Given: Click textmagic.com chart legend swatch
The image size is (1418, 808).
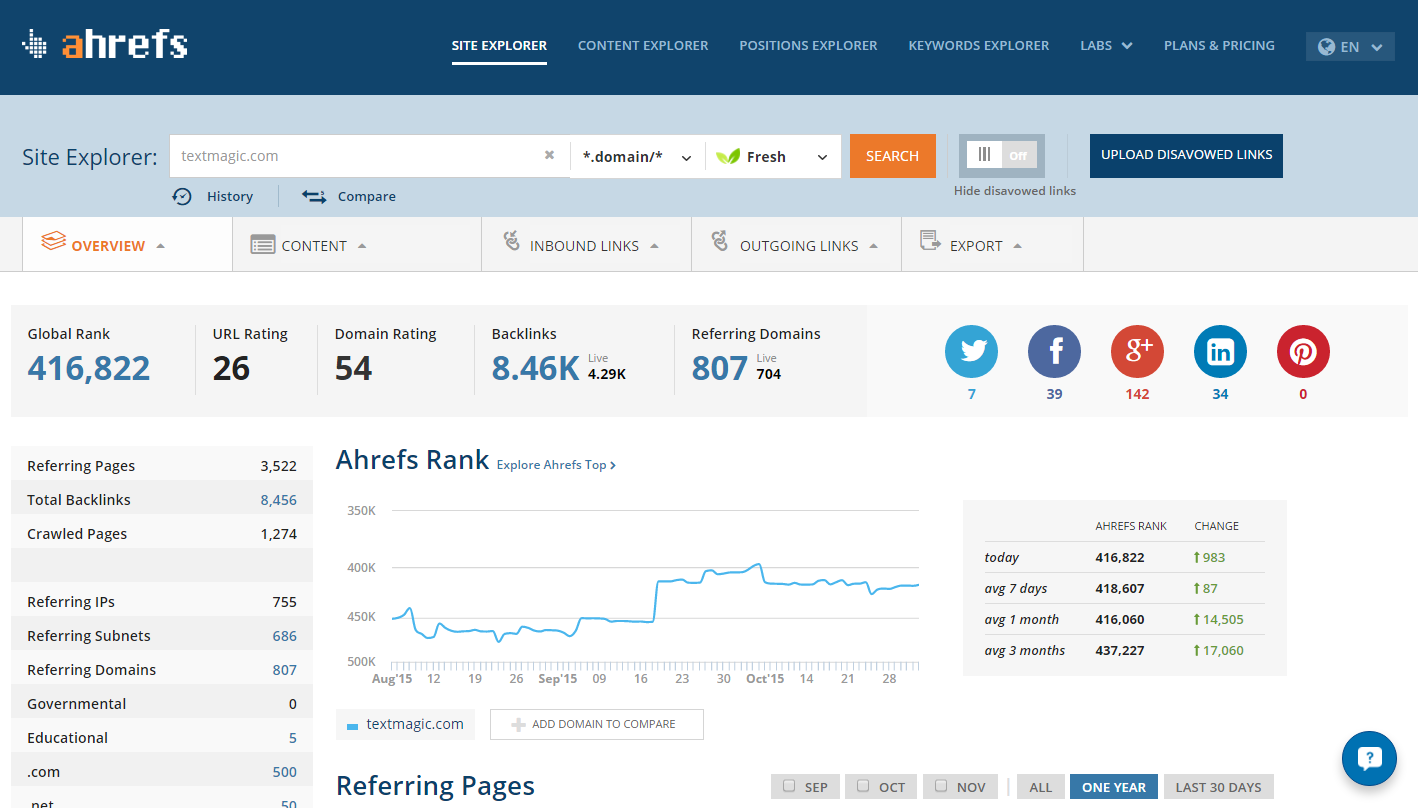Looking at the screenshot, I should click(x=352, y=726).
